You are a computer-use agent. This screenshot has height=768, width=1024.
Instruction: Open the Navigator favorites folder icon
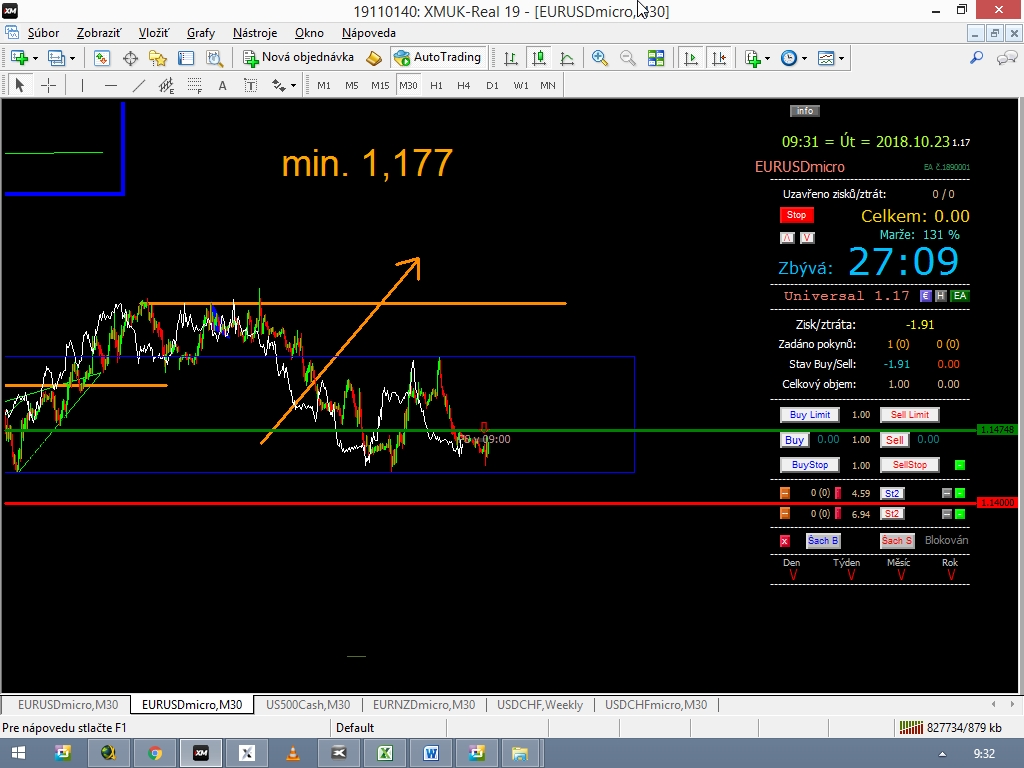coord(158,58)
